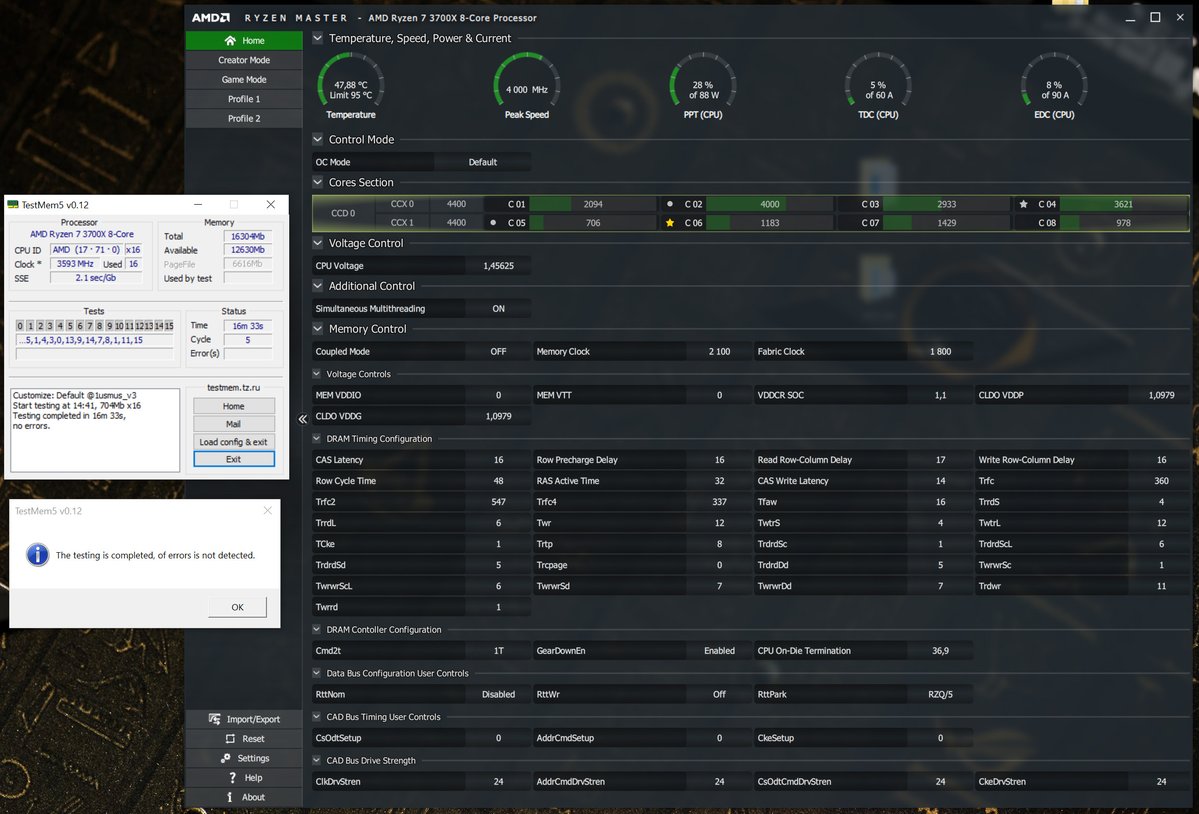Screen dimensions: 1199x814
Task: Close the TestMem5 completion dialog
Action: coord(268,511)
